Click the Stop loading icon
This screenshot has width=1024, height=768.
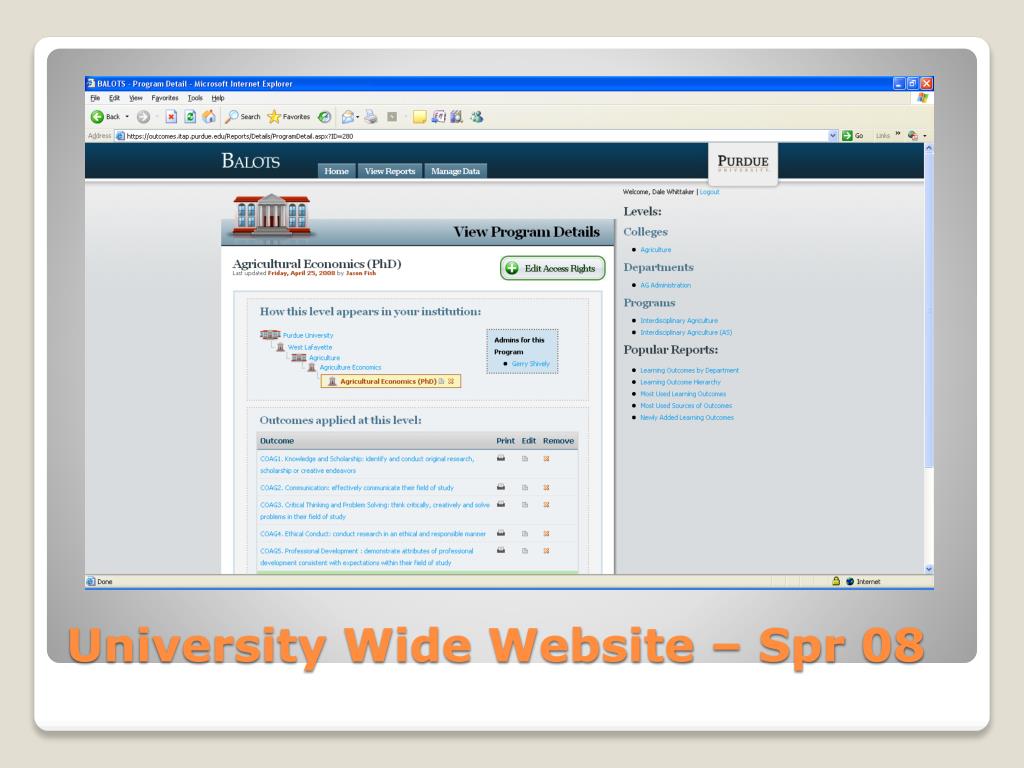[171, 117]
